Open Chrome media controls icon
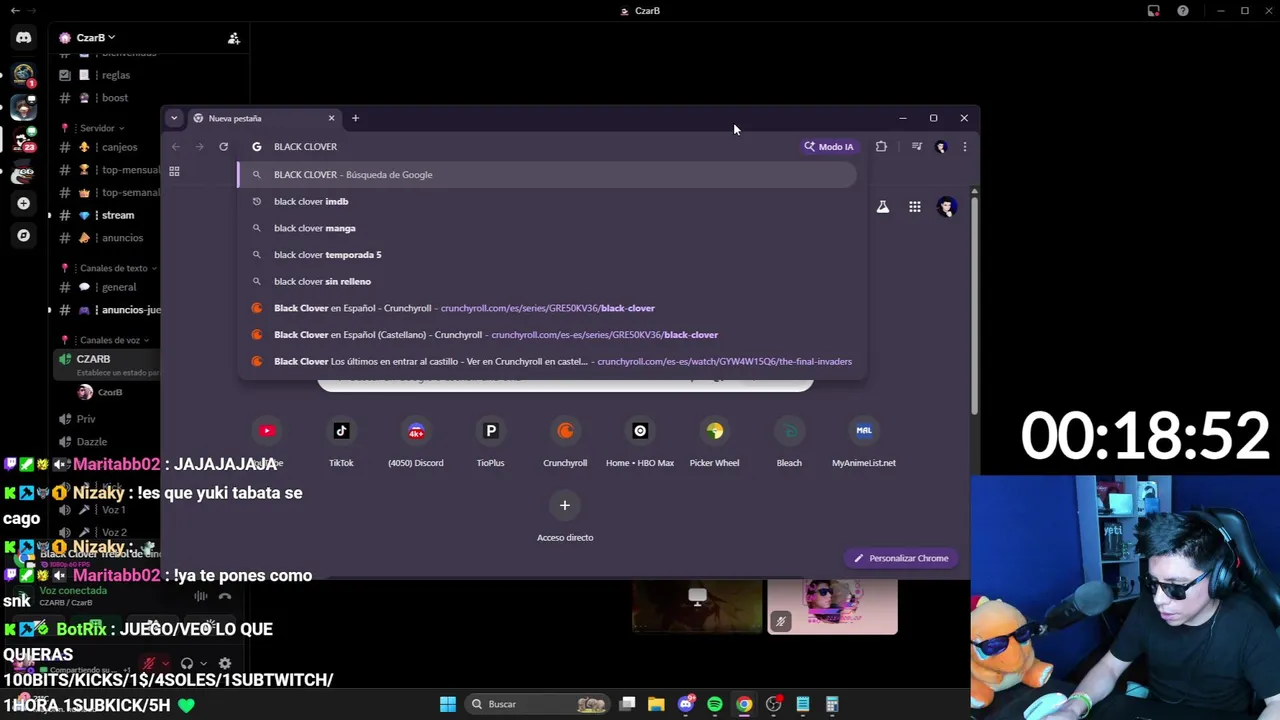1280x720 pixels. (x=916, y=147)
